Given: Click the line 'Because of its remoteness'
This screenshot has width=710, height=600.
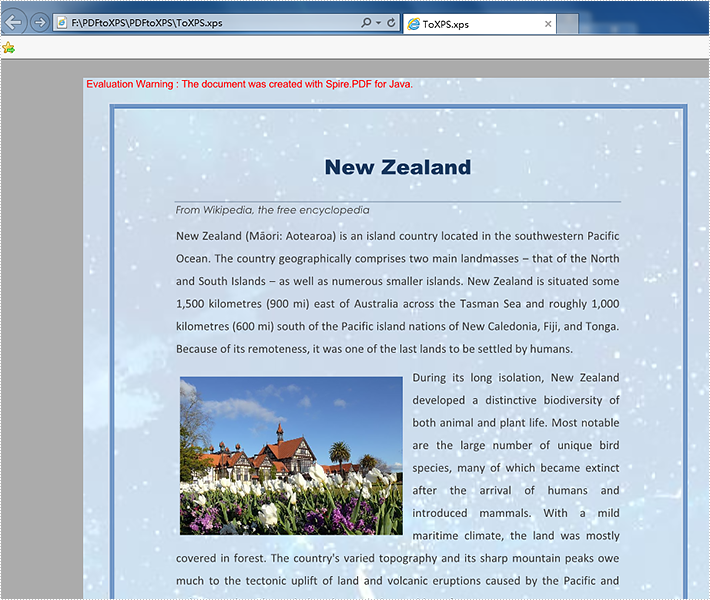Looking at the screenshot, I should tap(374, 349).
